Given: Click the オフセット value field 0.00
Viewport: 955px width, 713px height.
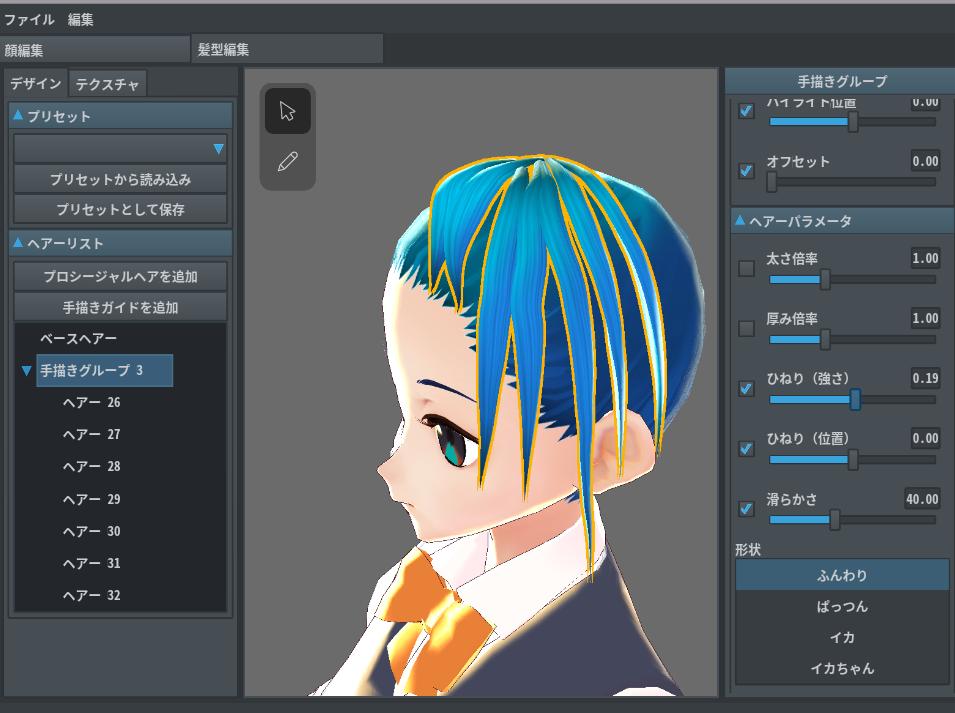Looking at the screenshot, I should pyautogui.click(x=925, y=161).
